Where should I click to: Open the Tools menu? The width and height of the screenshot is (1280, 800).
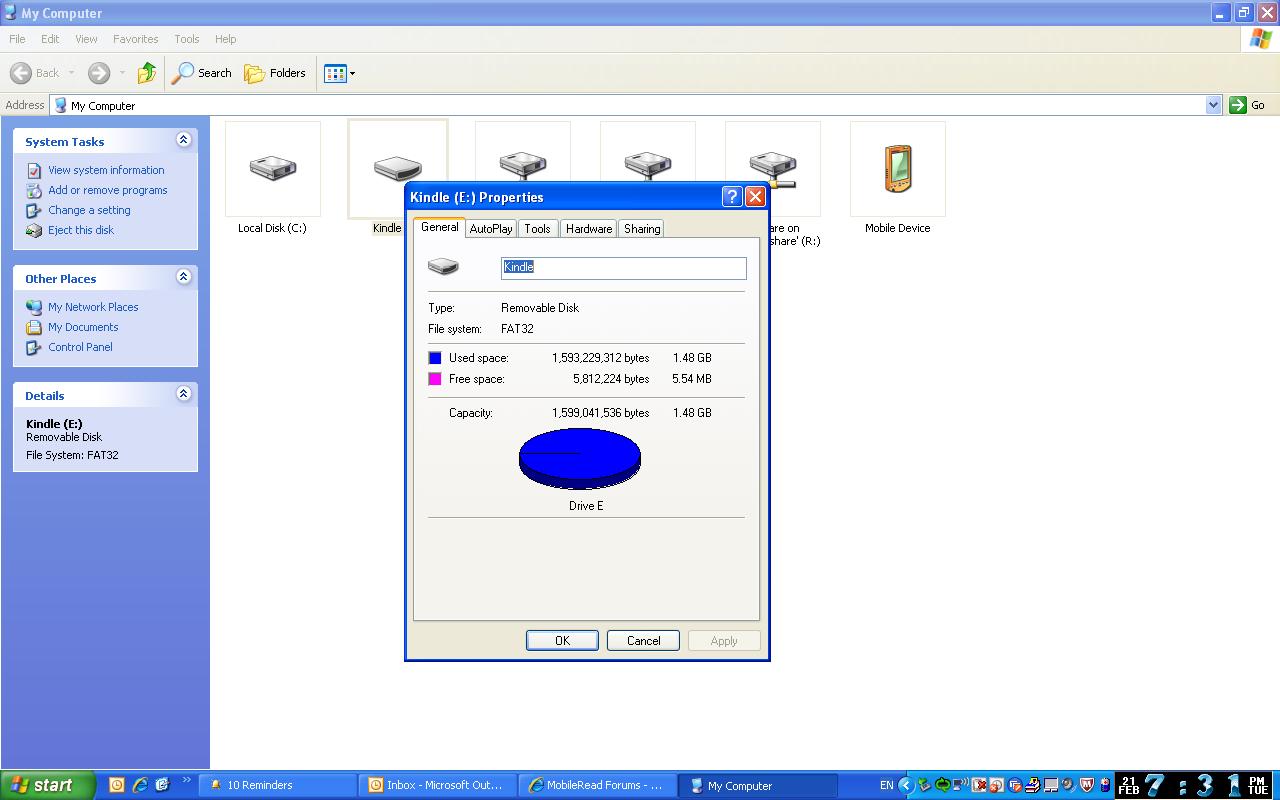(x=187, y=39)
